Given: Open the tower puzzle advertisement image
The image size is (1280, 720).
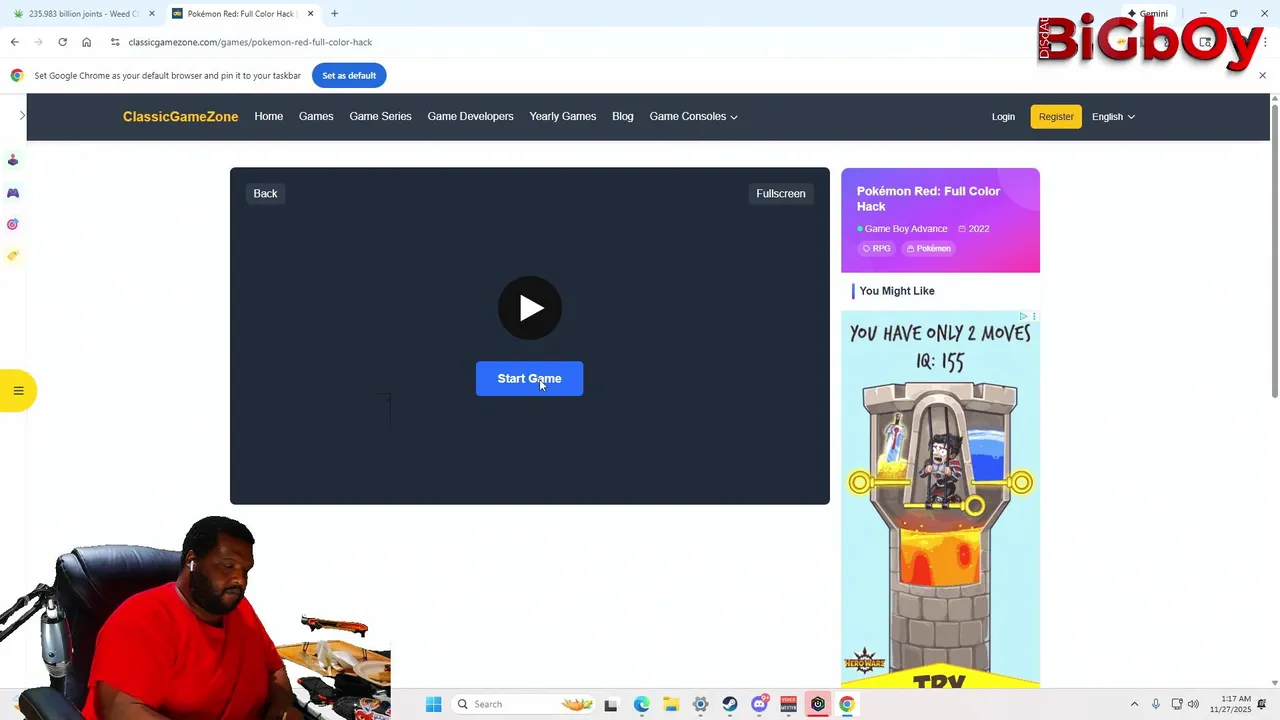Looking at the screenshot, I should click(940, 499).
